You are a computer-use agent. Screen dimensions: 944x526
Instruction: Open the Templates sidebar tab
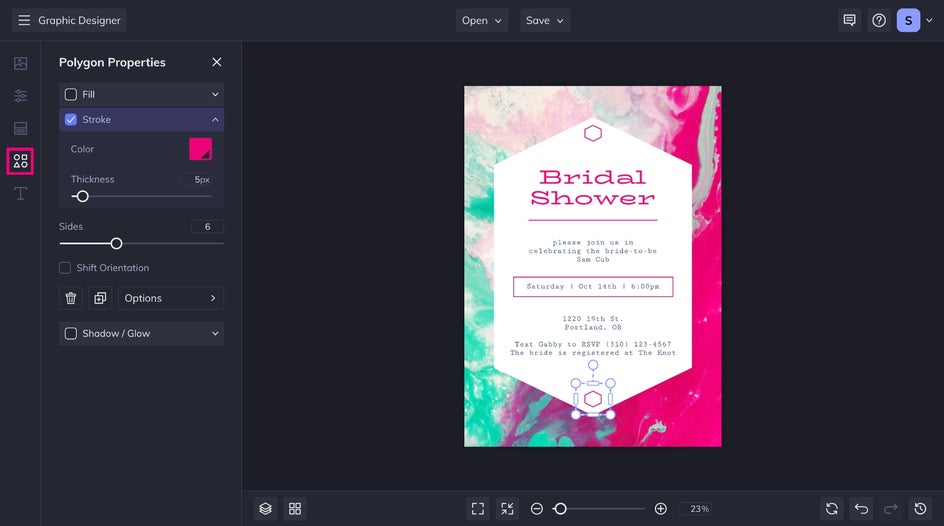coord(20,128)
